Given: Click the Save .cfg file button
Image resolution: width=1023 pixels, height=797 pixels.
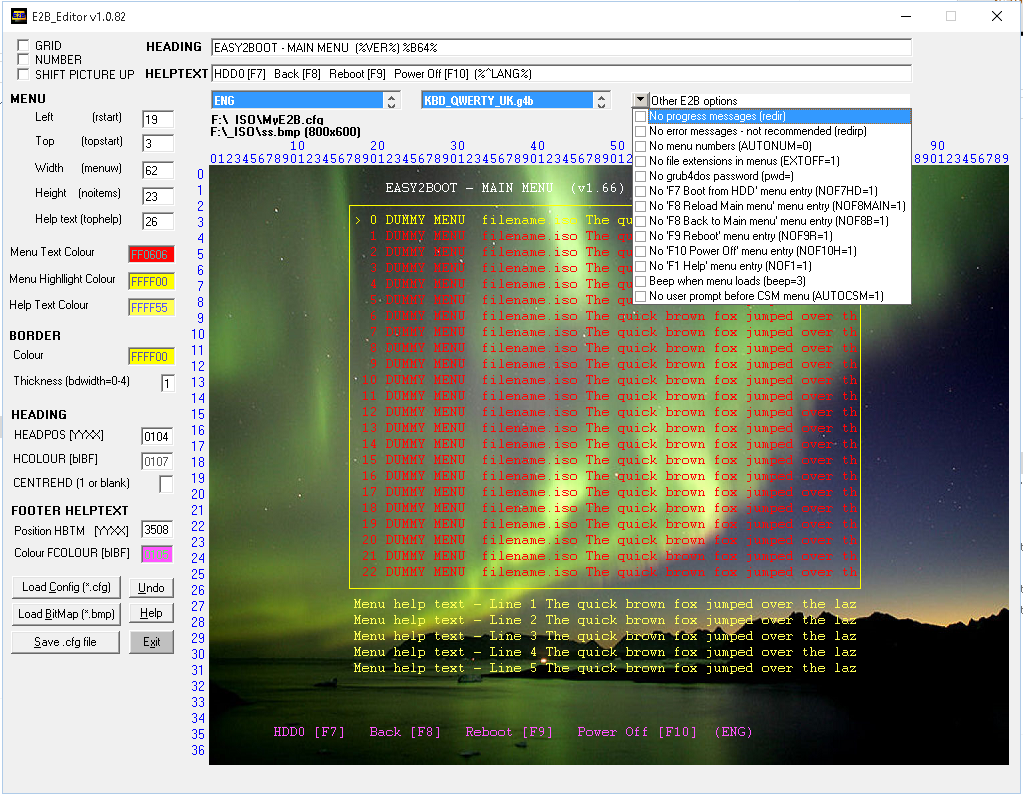Looking at the screenshot, I should pos(65,642).
